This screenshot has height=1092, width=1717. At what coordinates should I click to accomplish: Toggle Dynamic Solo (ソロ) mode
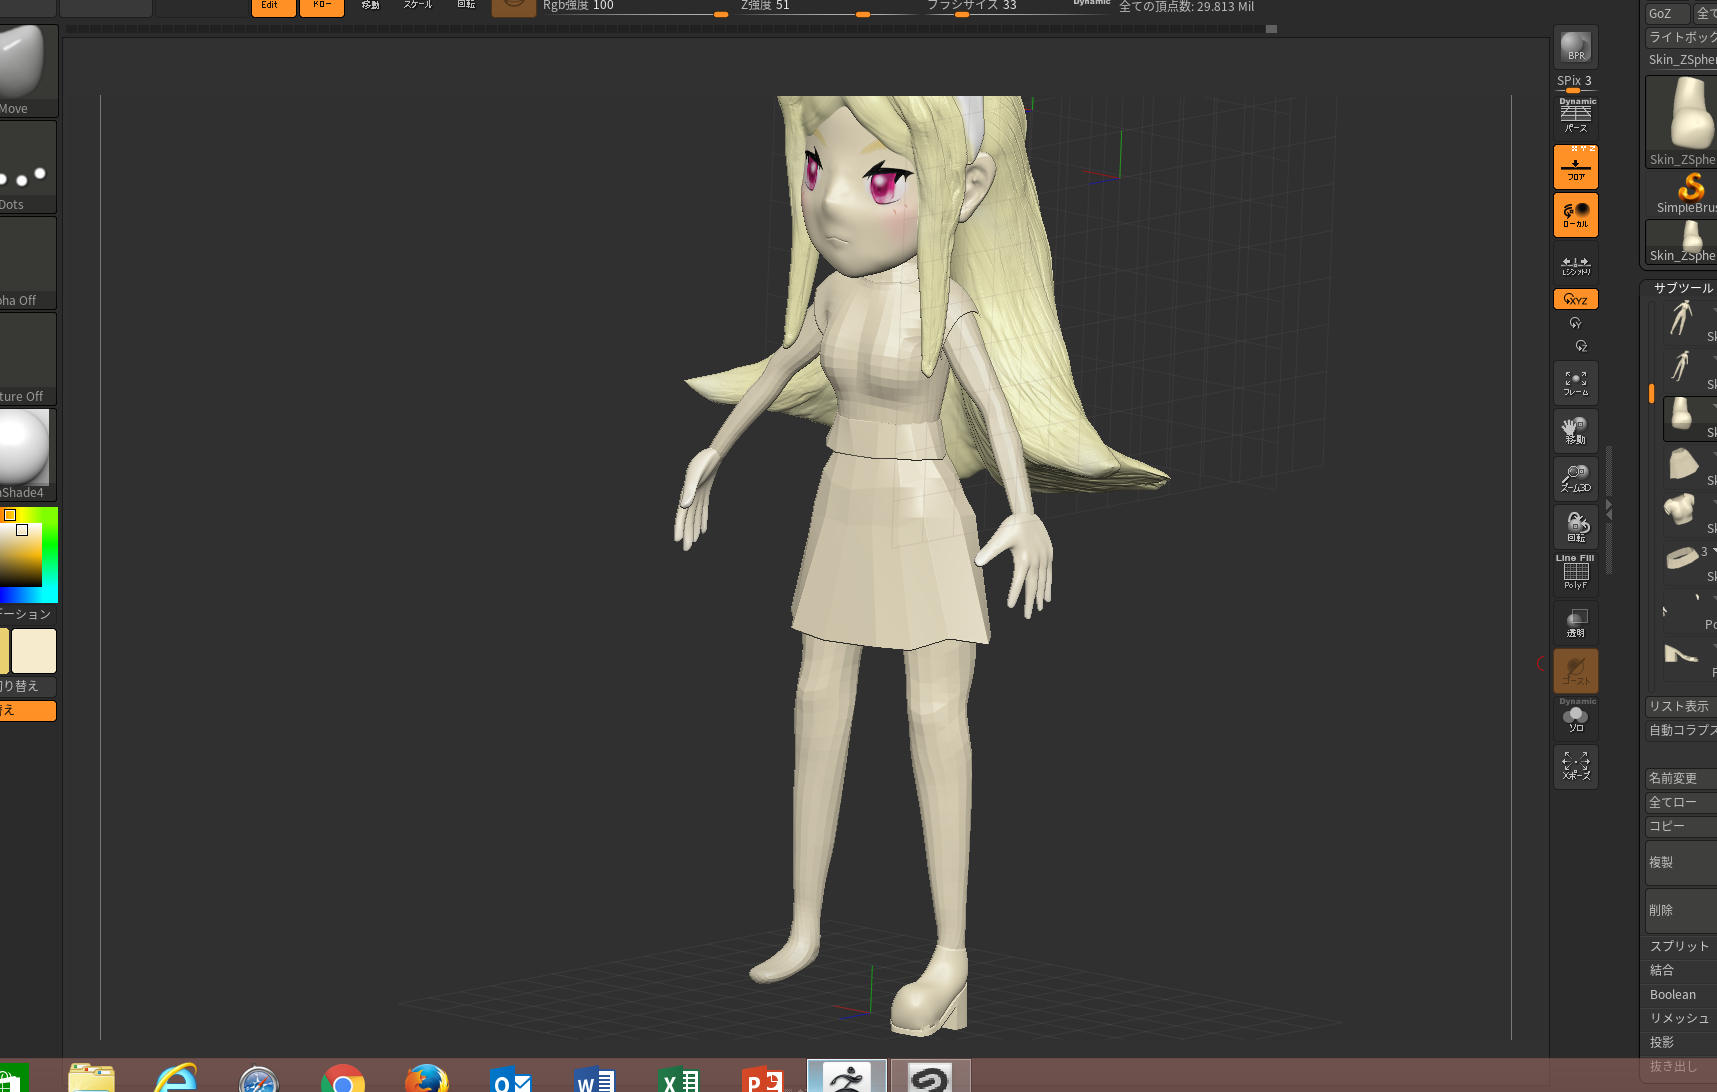[x=1575, y=717]
